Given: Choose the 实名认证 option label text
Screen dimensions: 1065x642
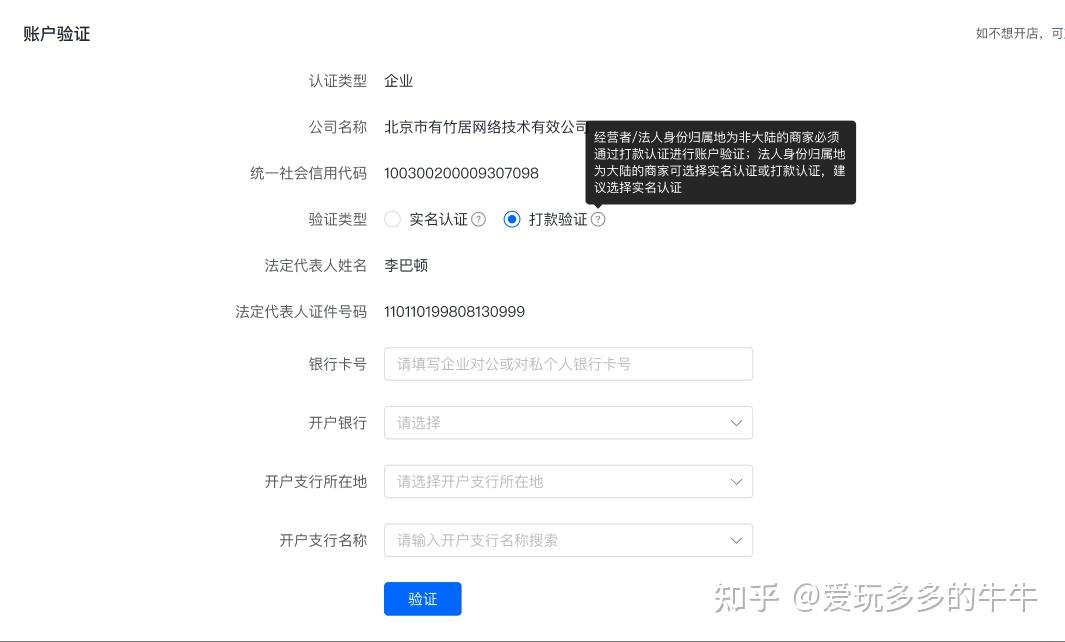Looking at the screenshot, I should point(438,219).
